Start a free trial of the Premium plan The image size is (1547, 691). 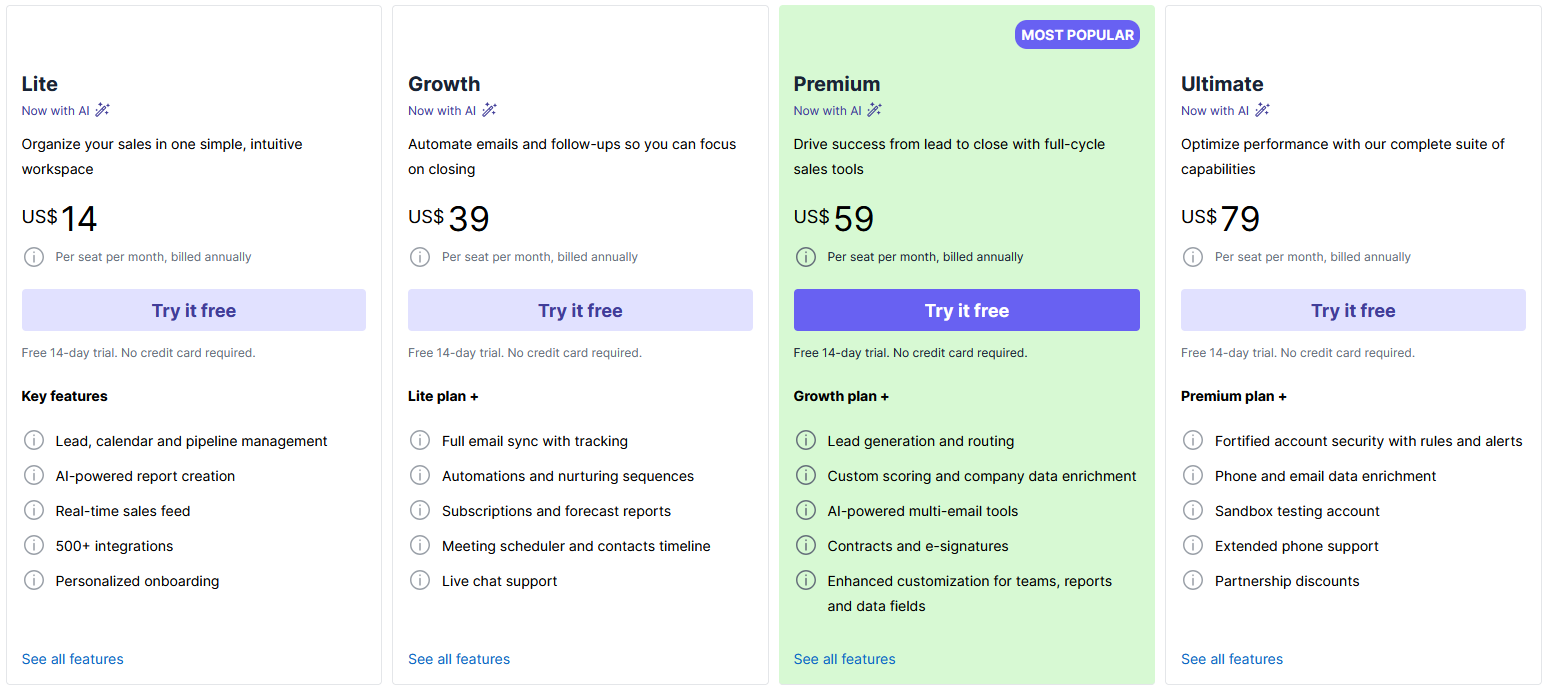coord(966,310)
